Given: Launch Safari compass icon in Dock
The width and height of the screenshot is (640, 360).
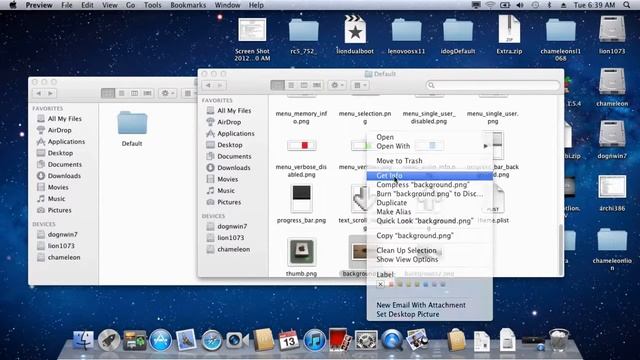Looking at the screenshot, I should (211, 340).
